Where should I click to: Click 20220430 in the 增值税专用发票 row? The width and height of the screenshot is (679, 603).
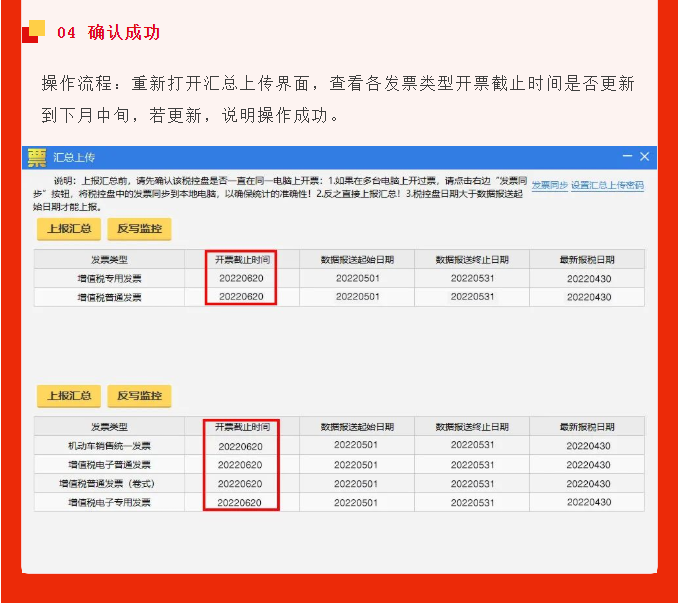589,279
